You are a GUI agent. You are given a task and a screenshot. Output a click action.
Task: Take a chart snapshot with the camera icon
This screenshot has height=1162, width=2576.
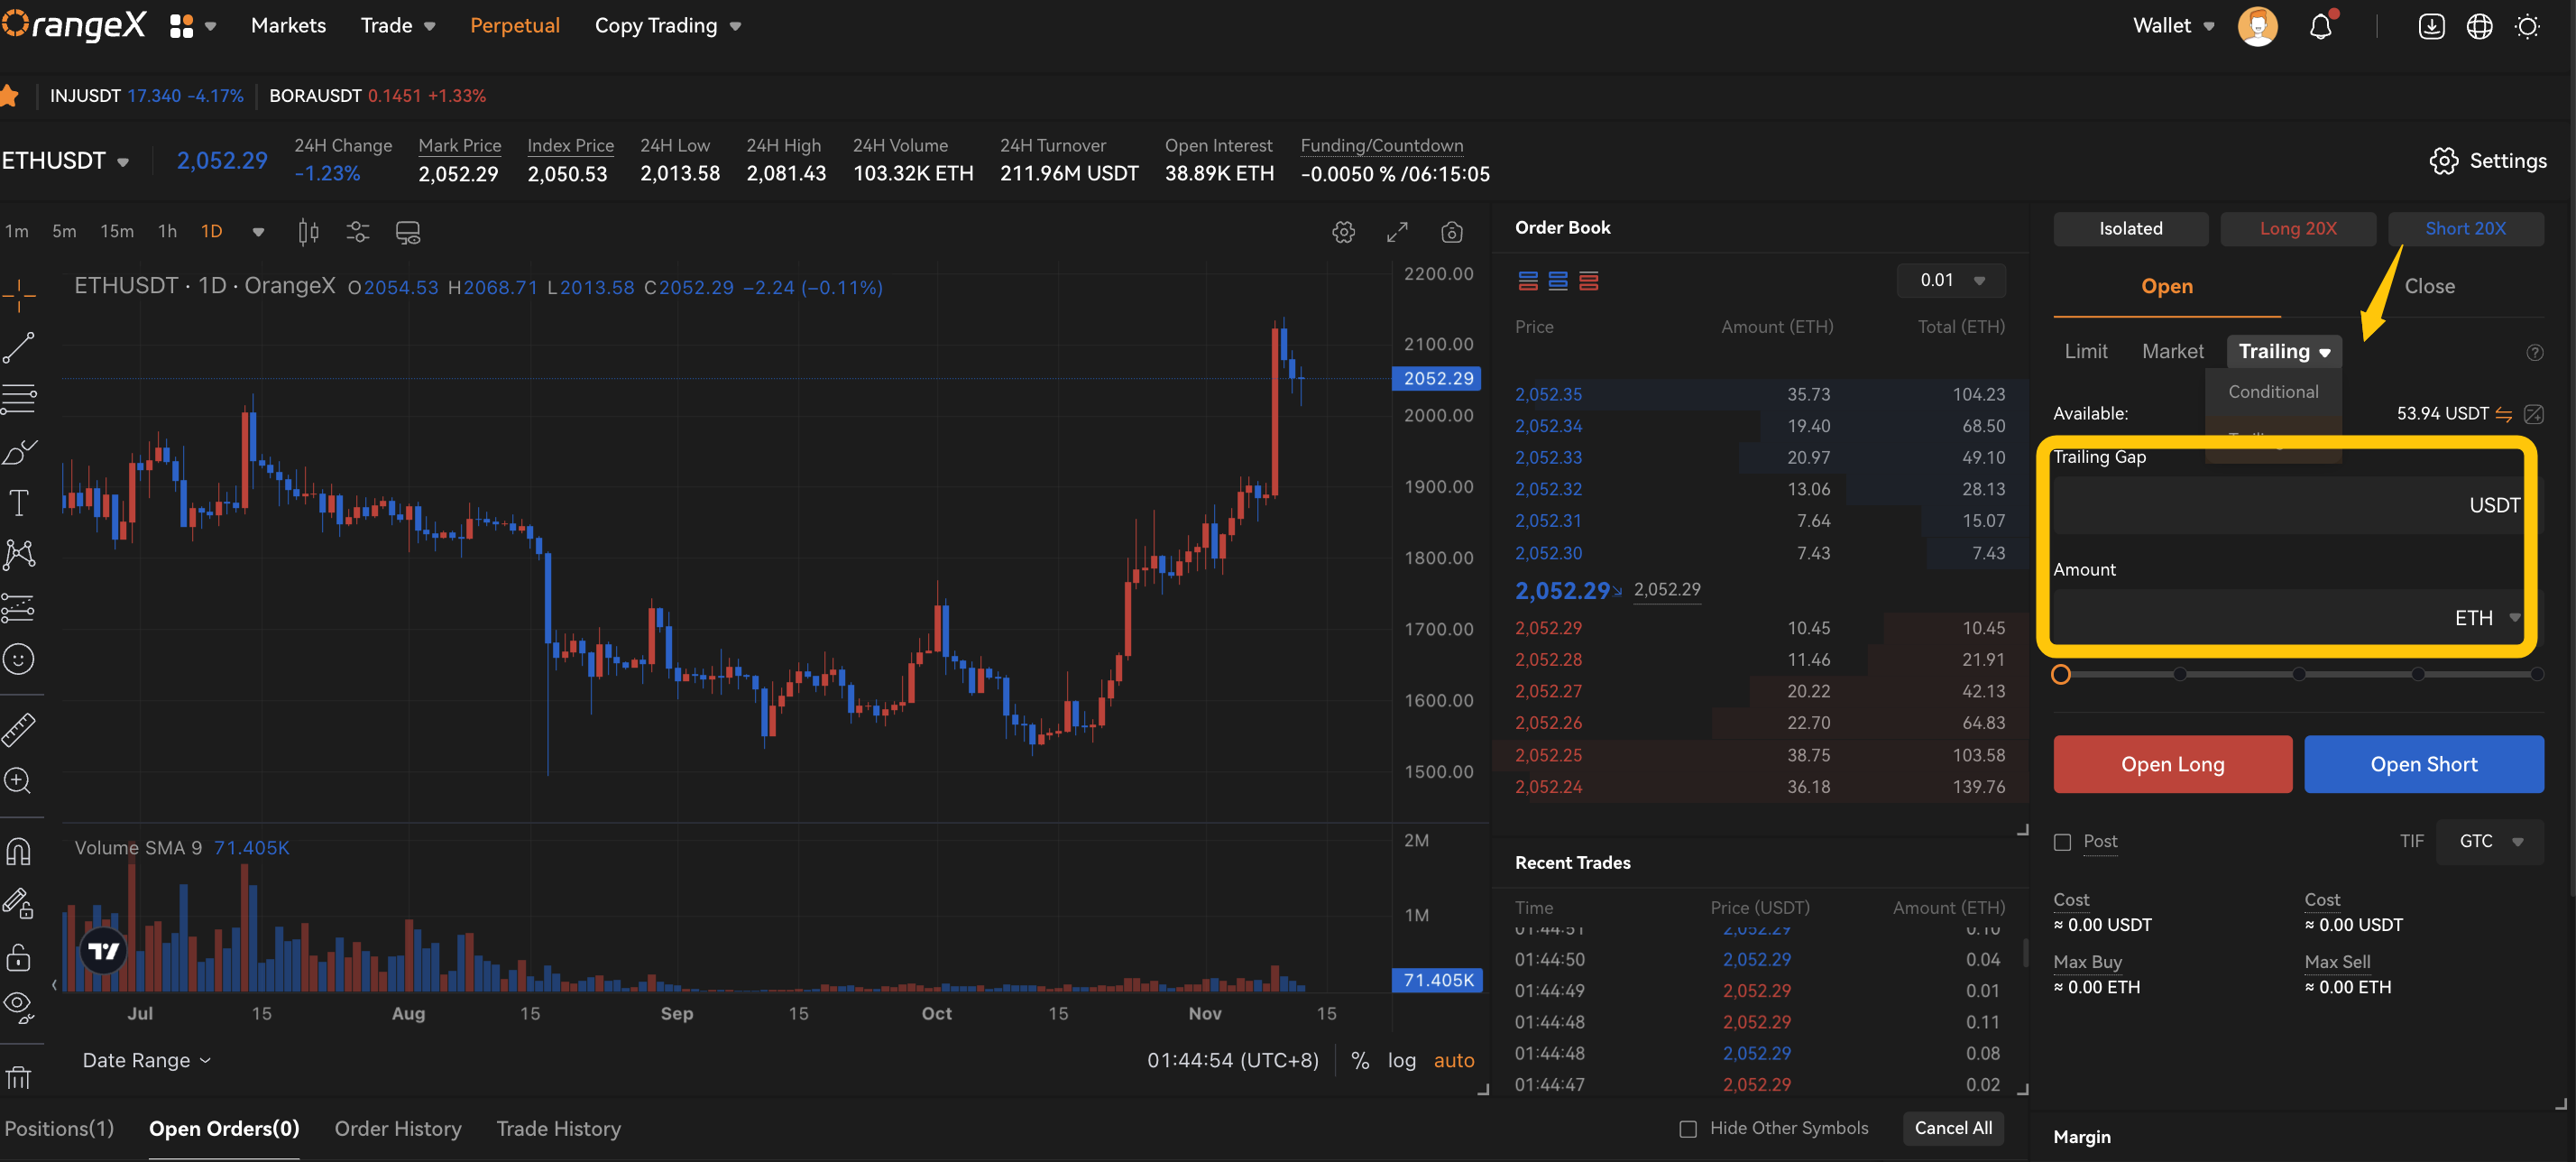click(1452, 232)
